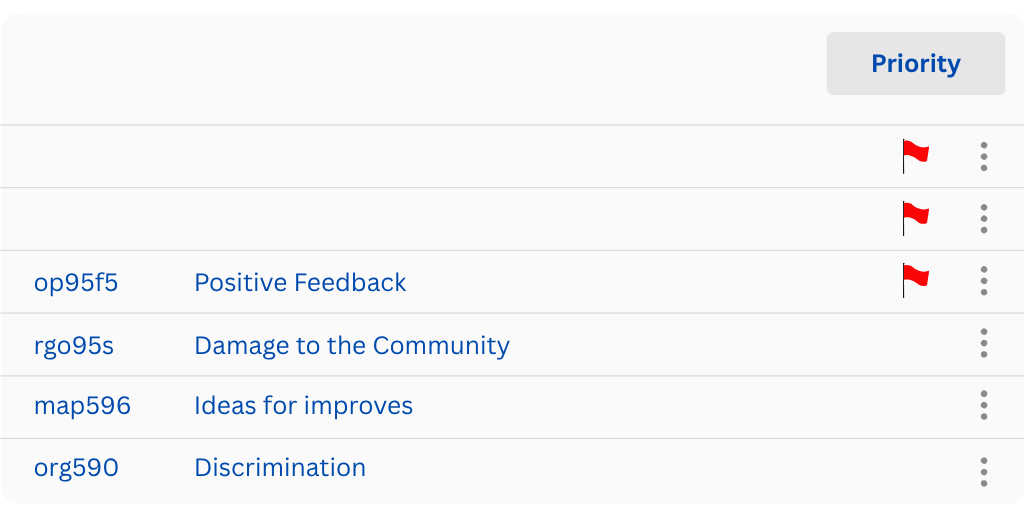Screen dimensions: 1024x510
Task: Click the Priority column header button
Action: (x=915, y=64)
